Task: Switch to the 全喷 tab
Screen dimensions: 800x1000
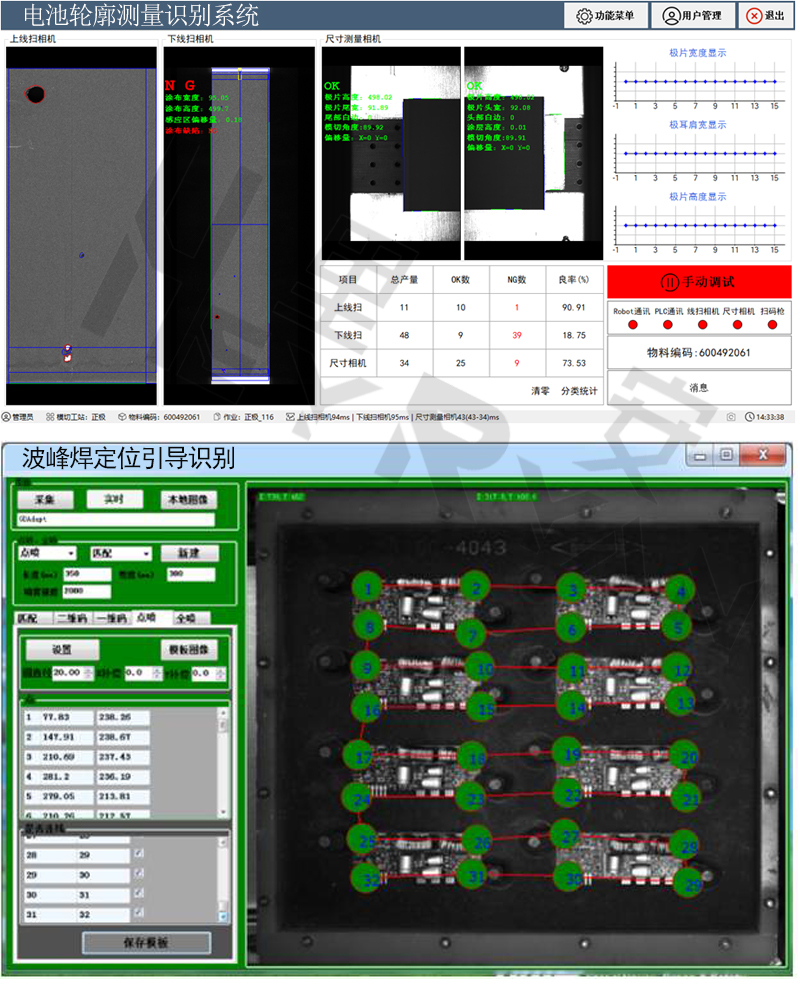Action: click(x=186, y=618)
